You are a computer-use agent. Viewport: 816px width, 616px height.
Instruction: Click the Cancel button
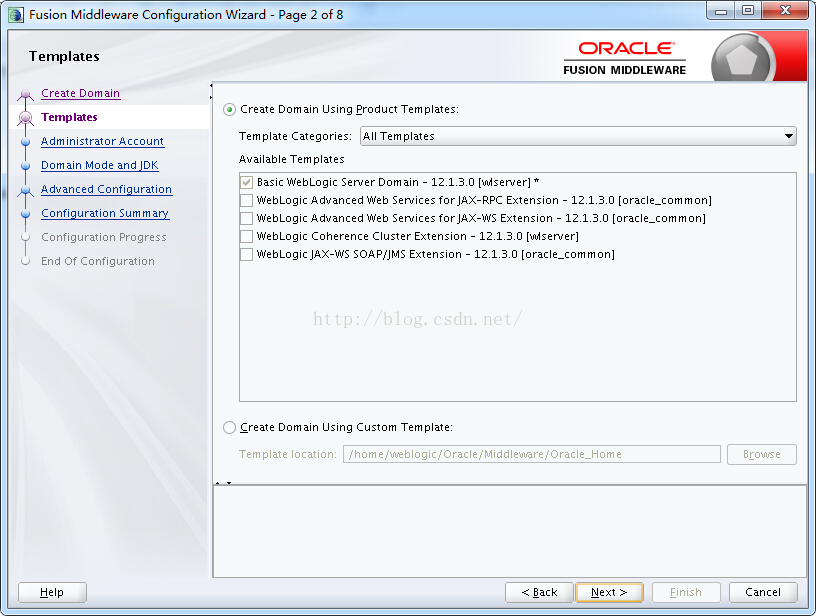click(763, 592)
